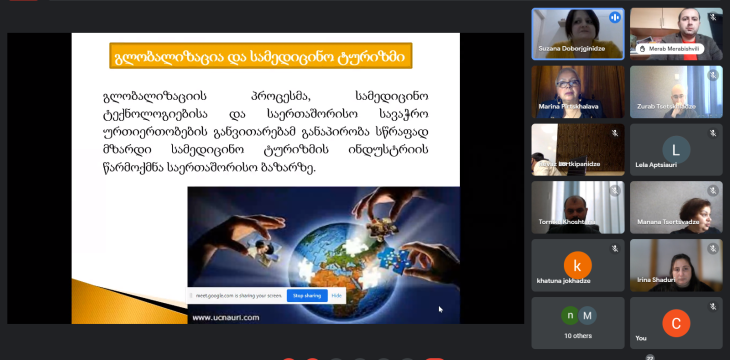Select Suzana Doborjginidze video tile
The image size is (730, 360).
[578, 34]
